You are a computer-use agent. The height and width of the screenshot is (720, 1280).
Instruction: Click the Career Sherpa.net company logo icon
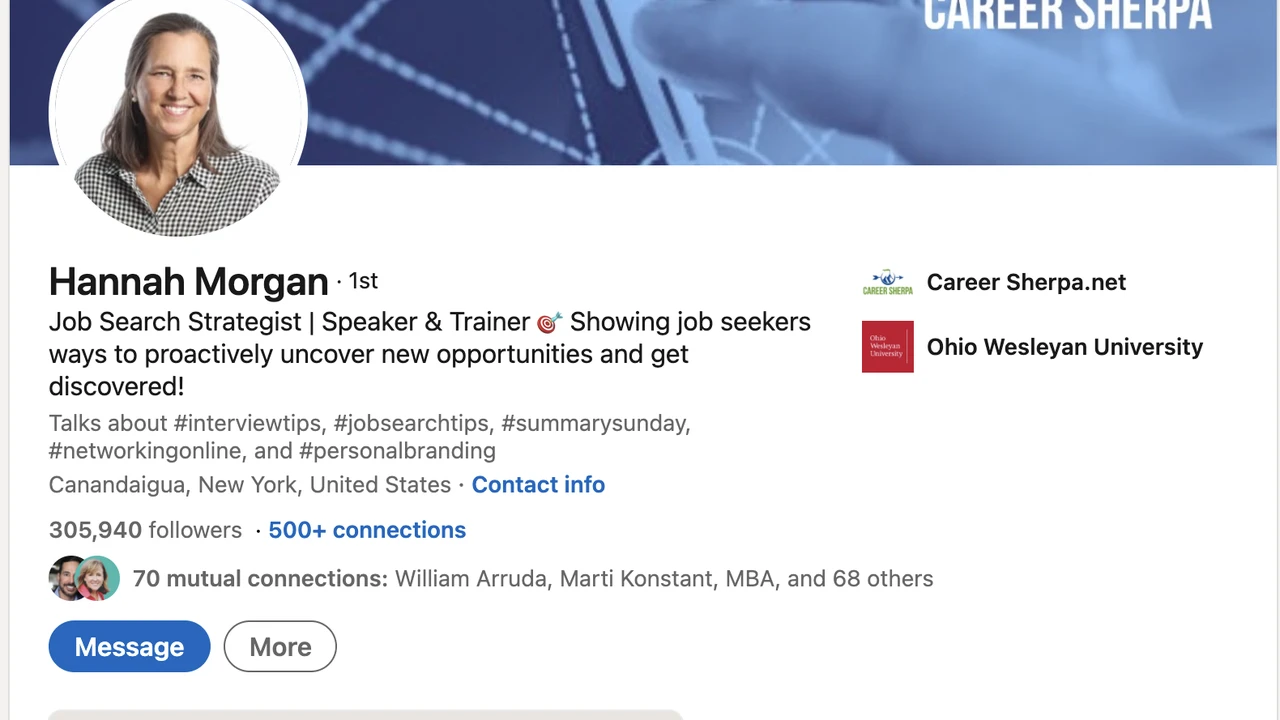coord(888,283)
